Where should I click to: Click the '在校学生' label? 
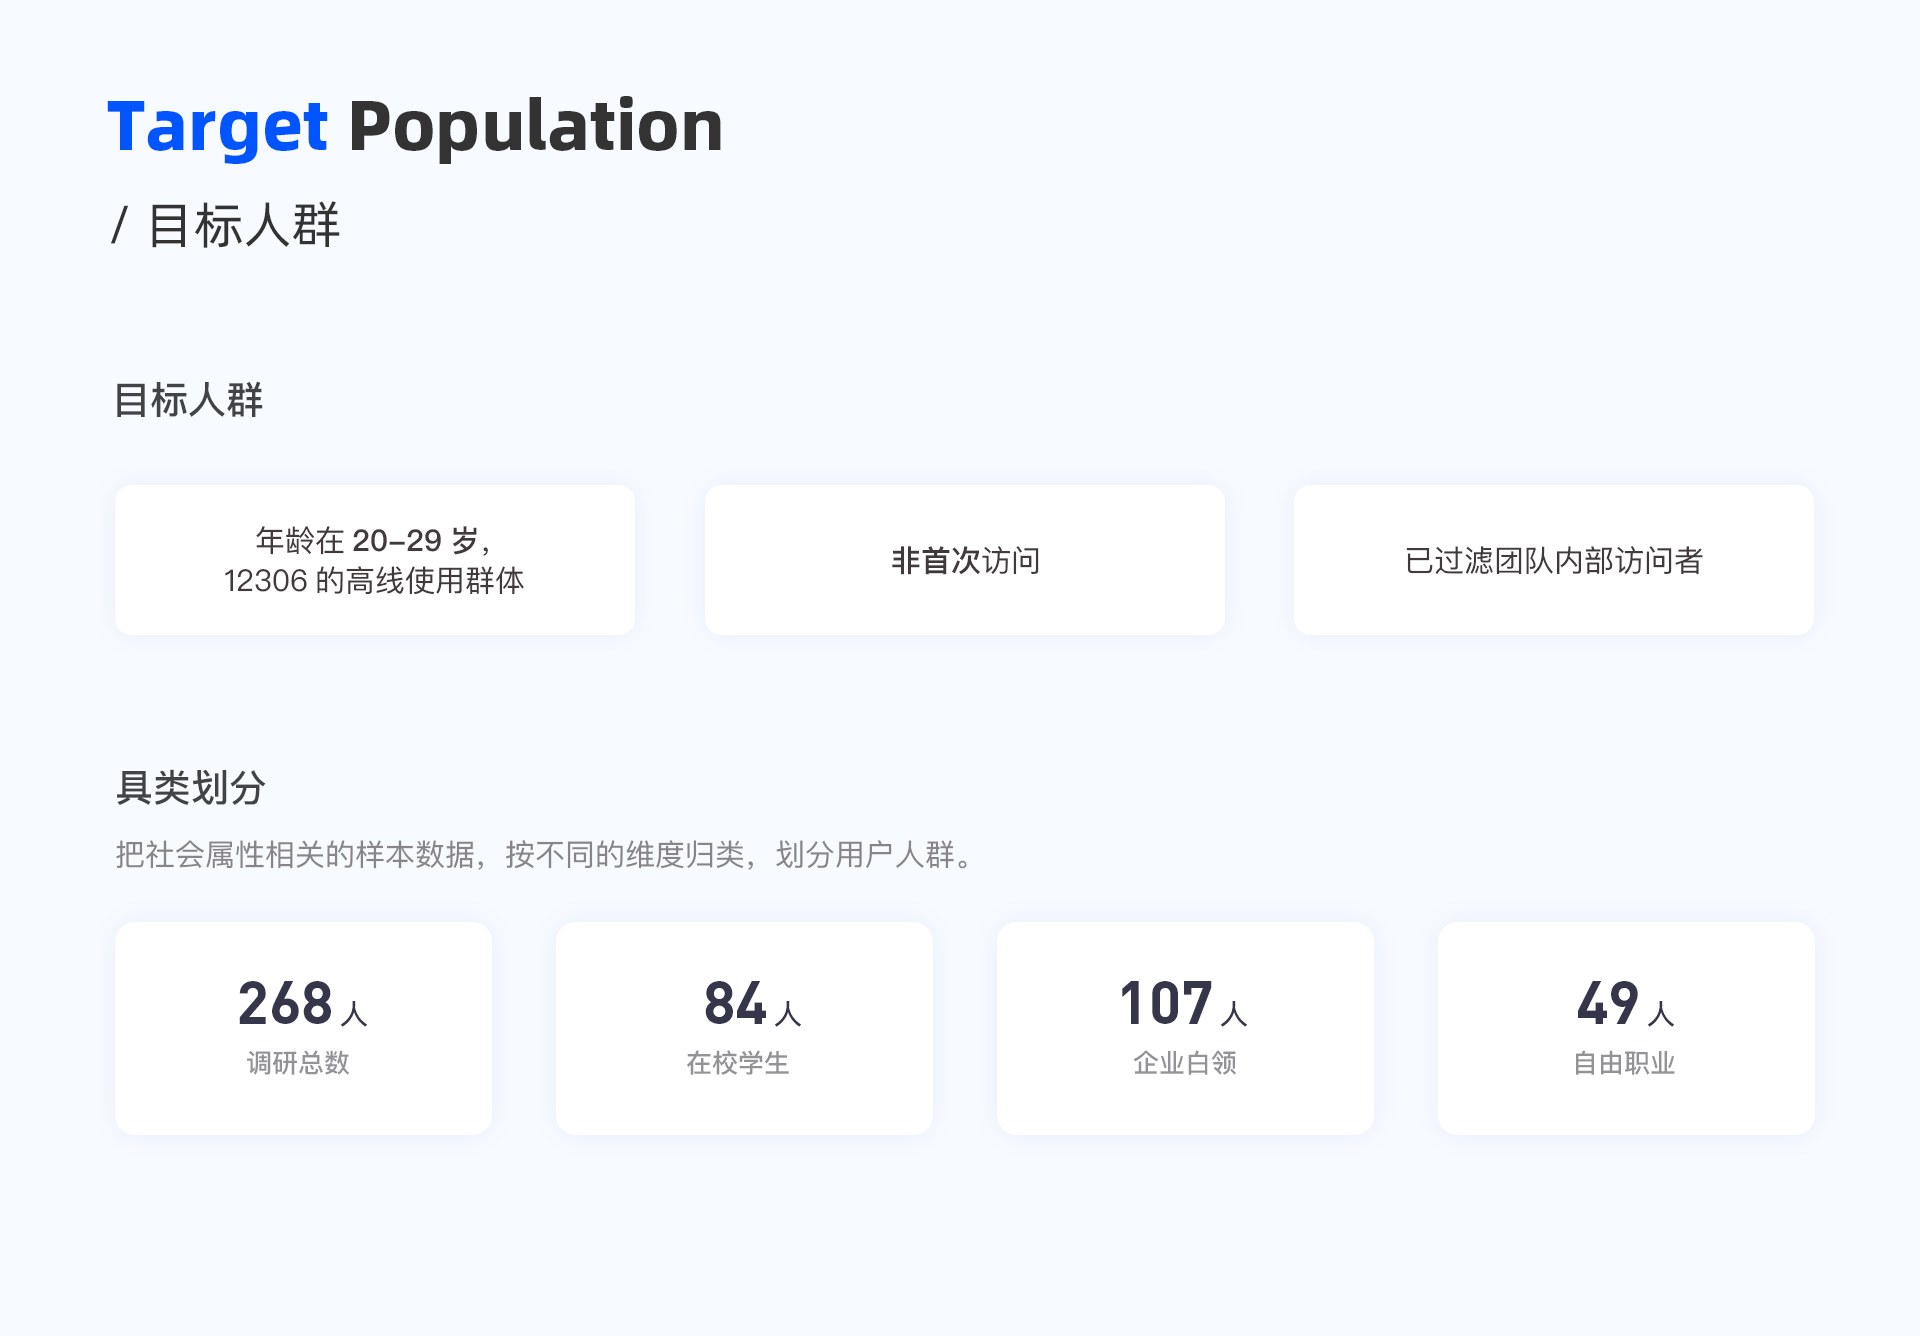[x=738, y=1063]
